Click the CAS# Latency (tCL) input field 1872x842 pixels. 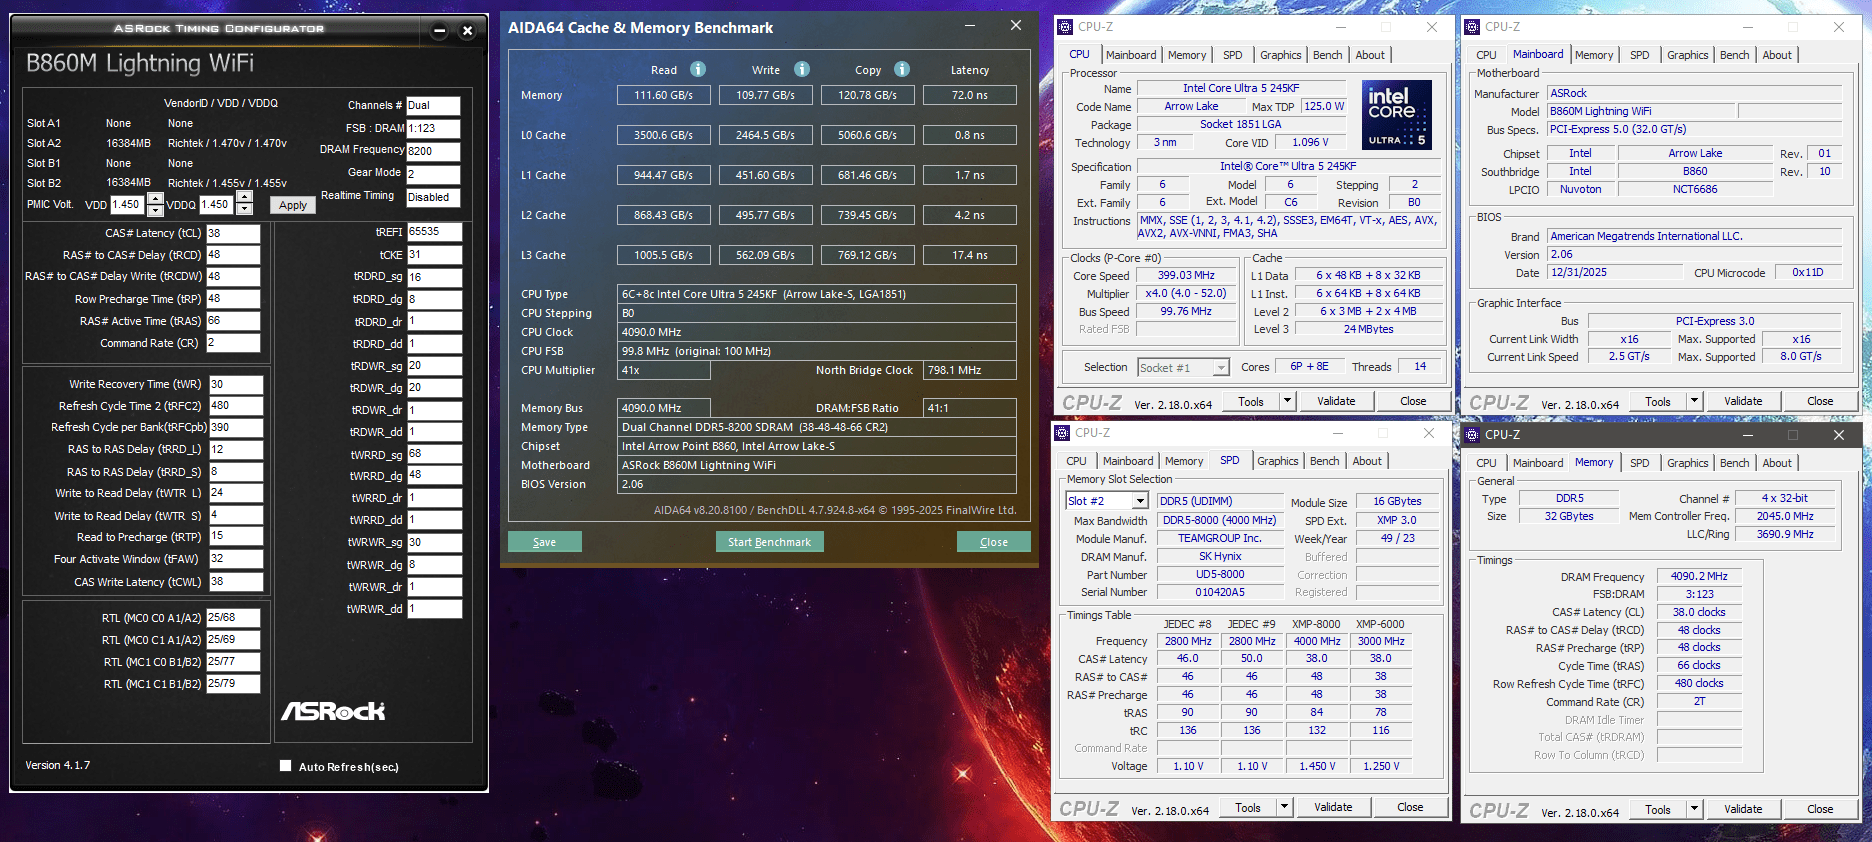[233, 233]
